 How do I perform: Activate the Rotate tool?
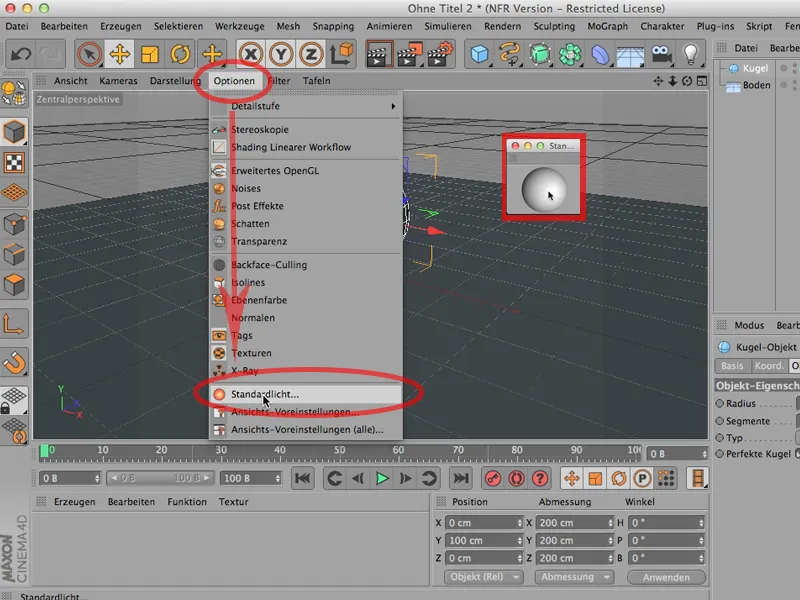pyautogui.click(x=180, y=54)
